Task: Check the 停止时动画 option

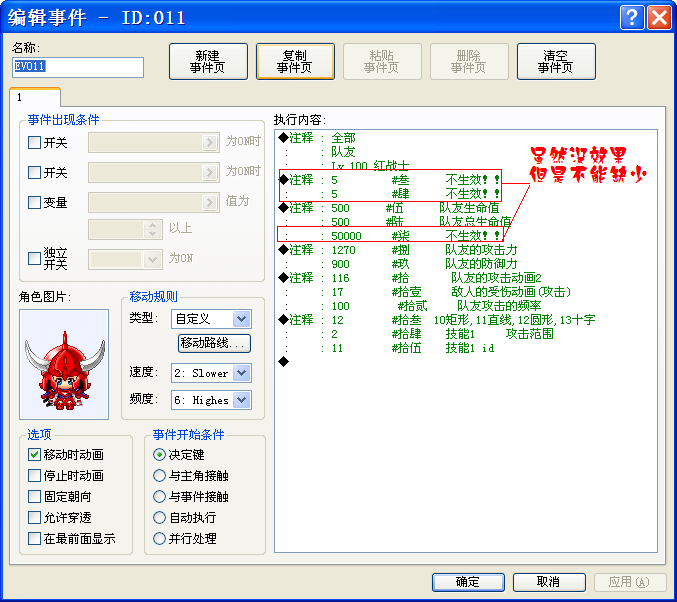Action: tap(34, 476)
